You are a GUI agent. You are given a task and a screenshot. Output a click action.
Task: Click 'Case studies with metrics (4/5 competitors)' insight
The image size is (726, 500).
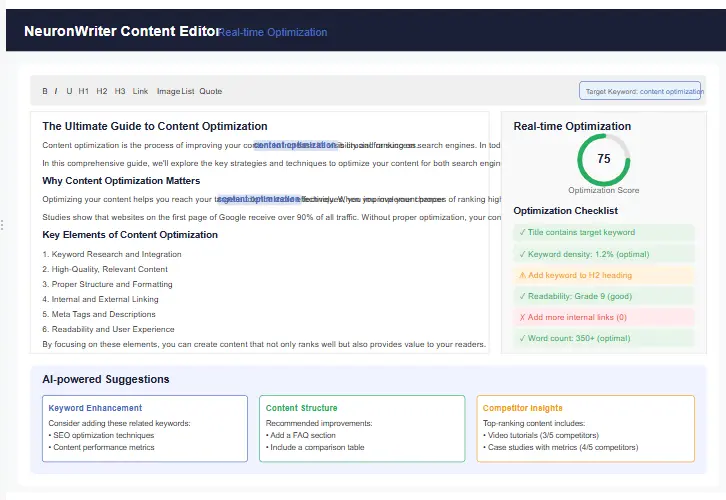coord(561,447)
